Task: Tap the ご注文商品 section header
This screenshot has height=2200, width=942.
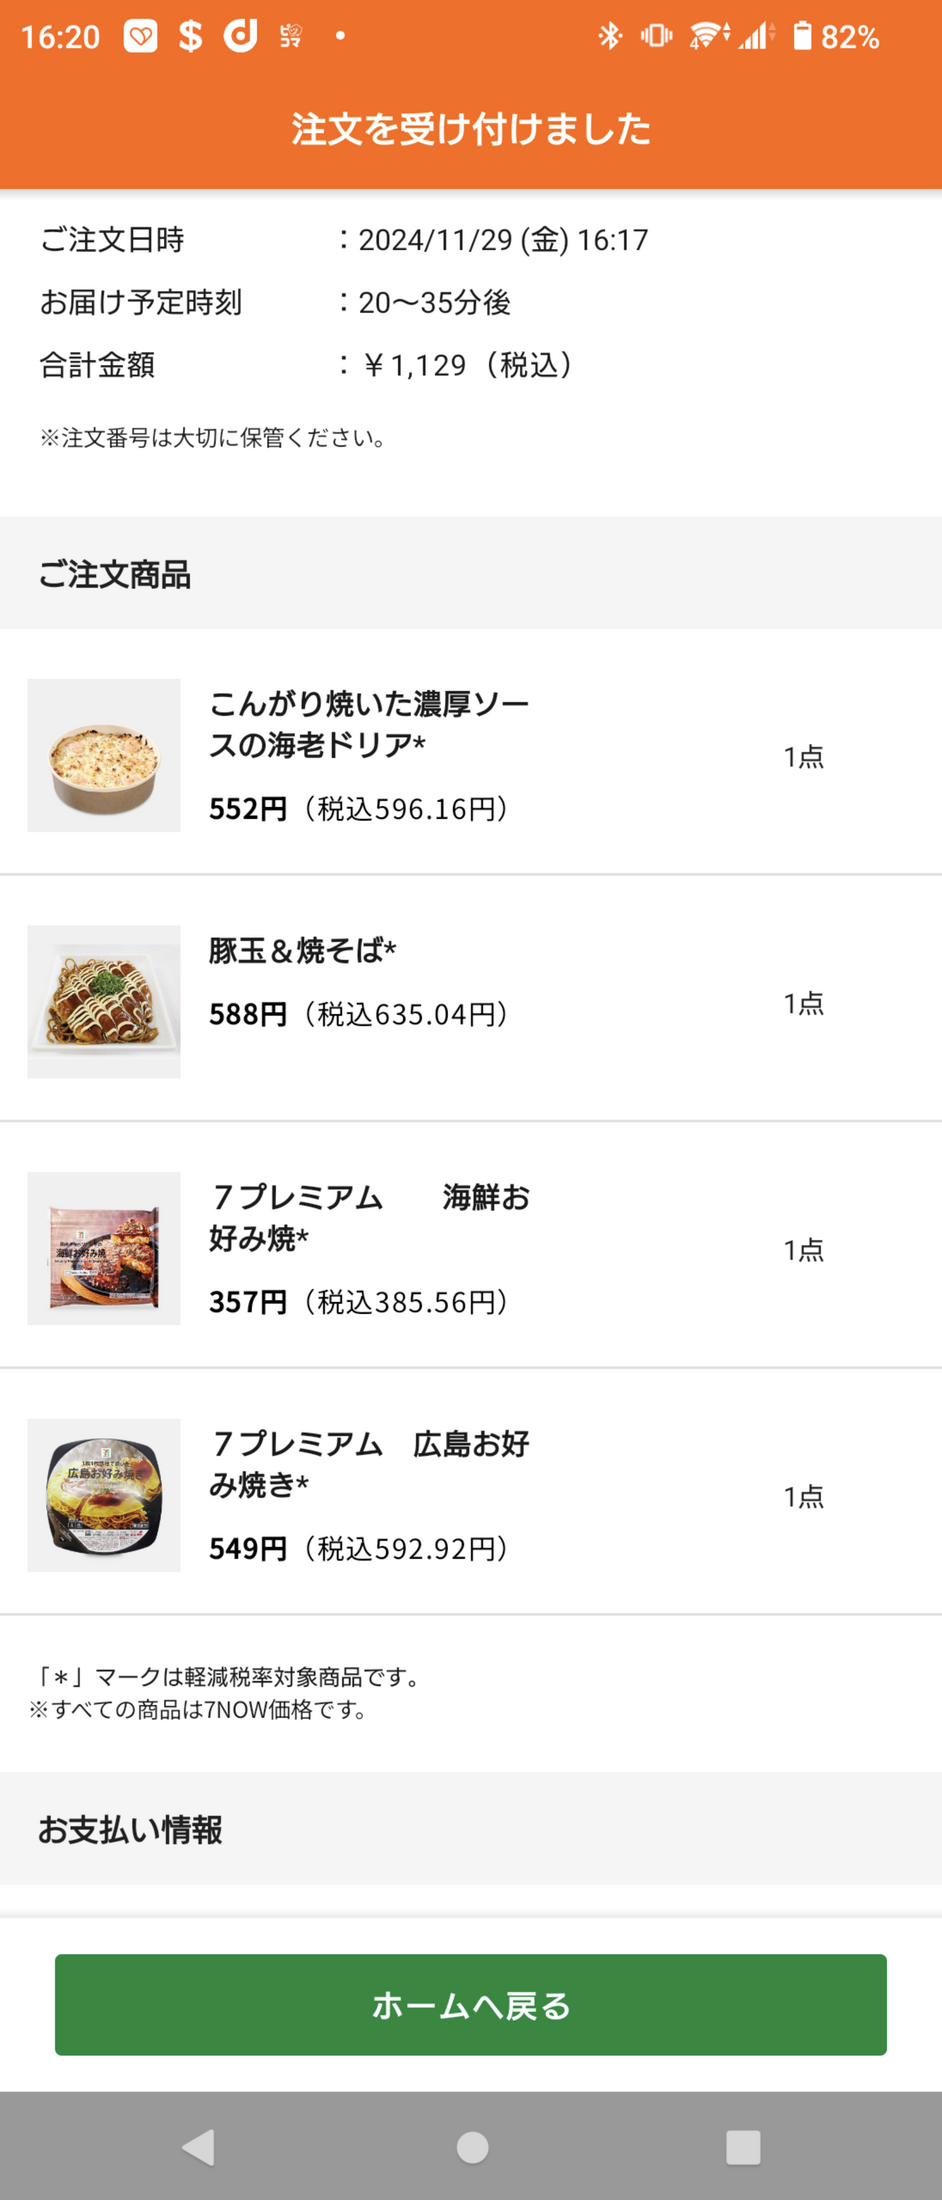Action: (114, 575)
